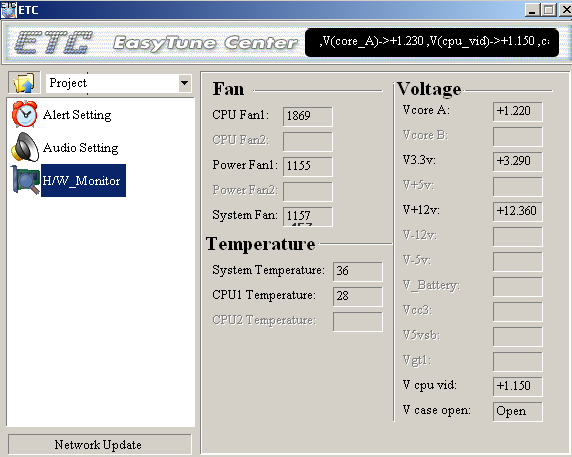572x457 pixels.
Task: Click the ETC dotted logo in banner
Action: (x=53, y=43)
